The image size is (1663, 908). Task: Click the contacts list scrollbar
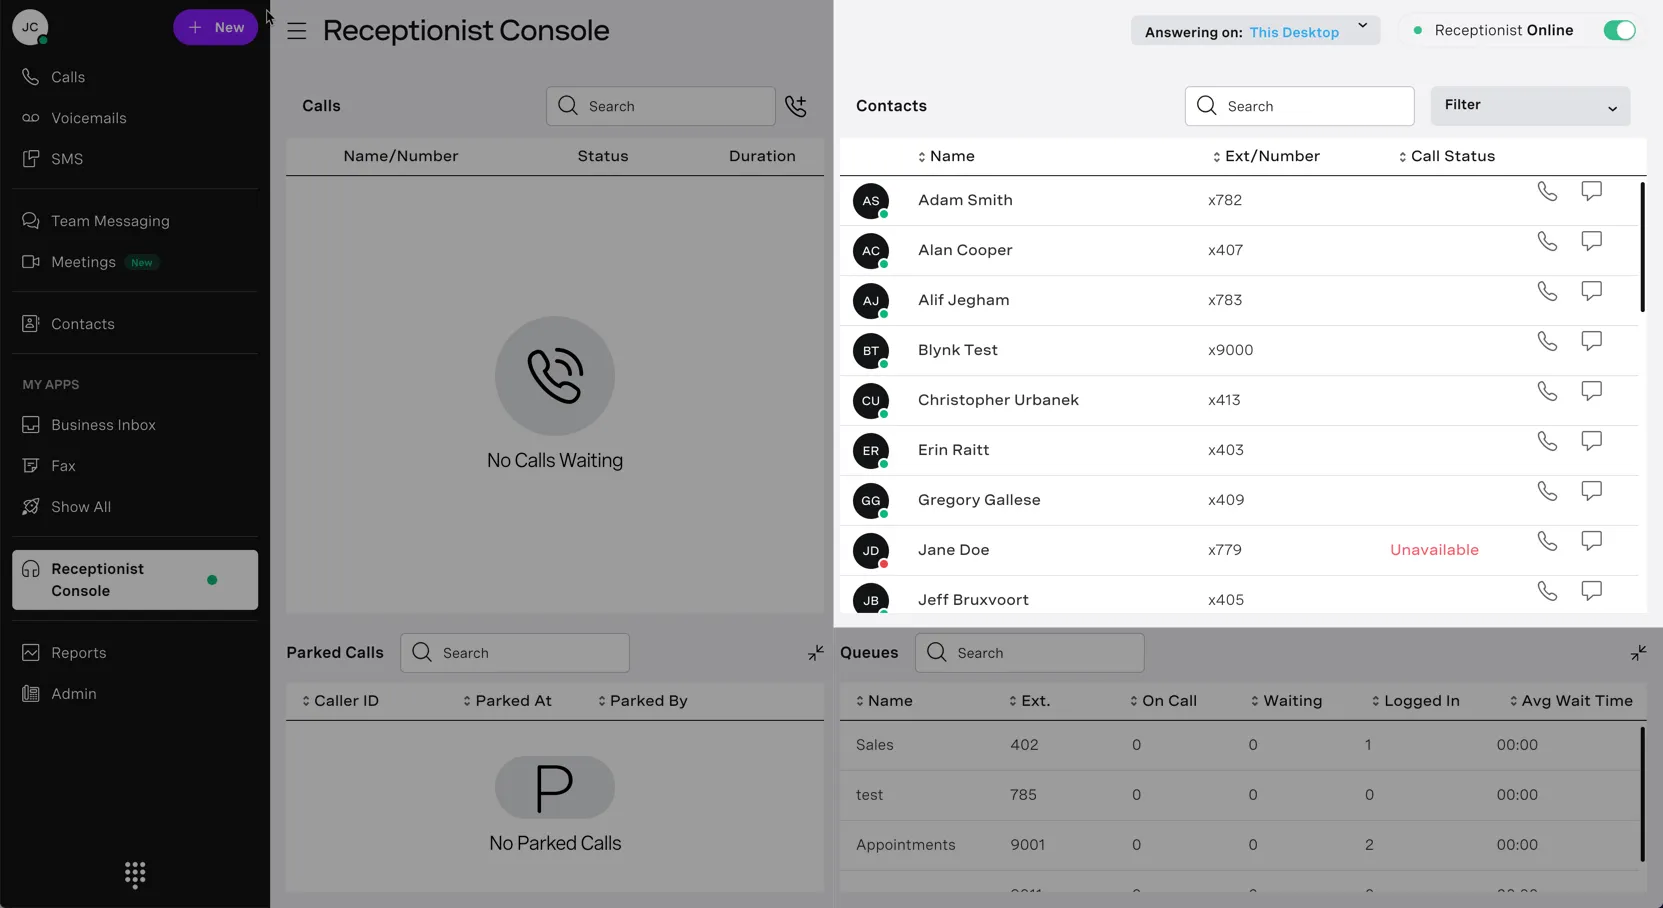(x=1642, y=246)
